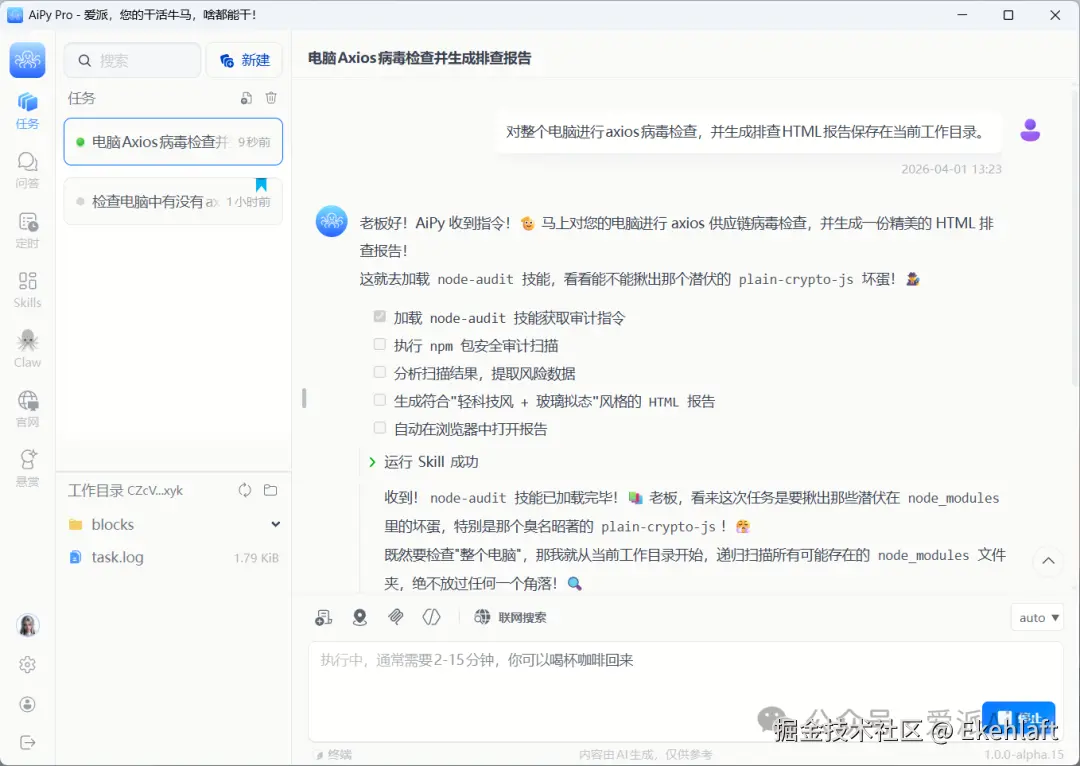Open the working directory folder icon
The image size is (1080, 766).
pos(271,490)
